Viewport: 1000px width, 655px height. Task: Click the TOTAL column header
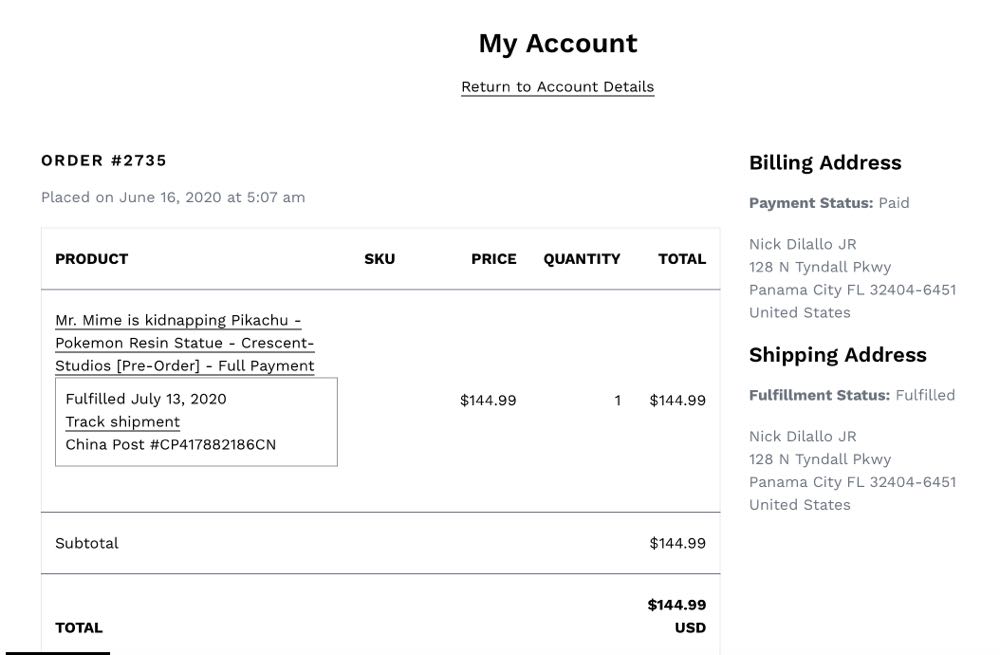pyautogui.click(x=682, y=259)
